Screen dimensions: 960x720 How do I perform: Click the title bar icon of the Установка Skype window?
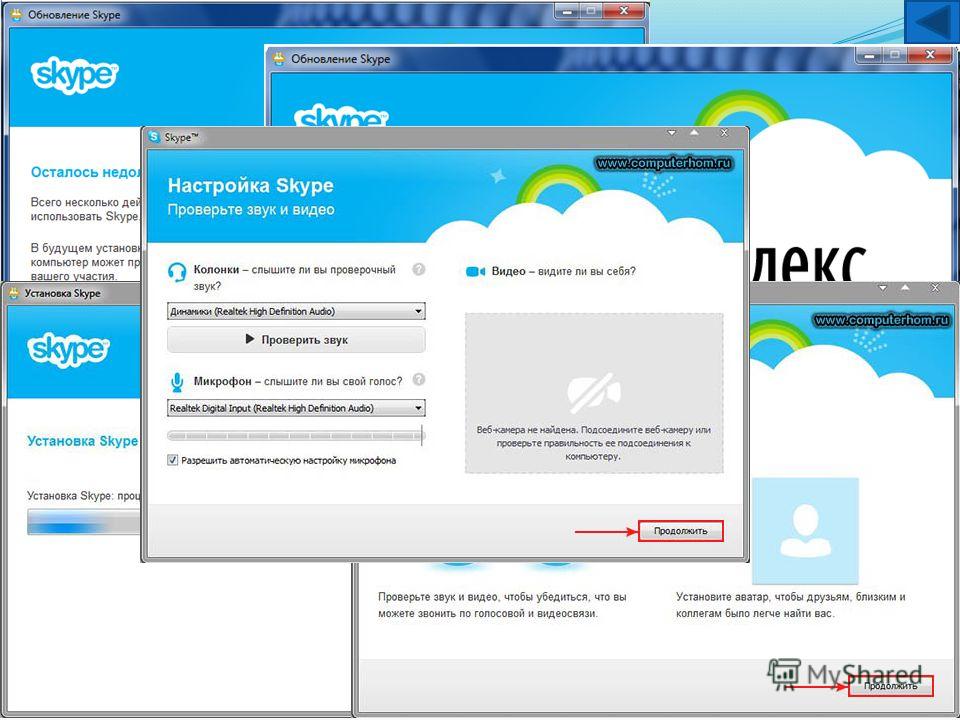pos(13,293)
